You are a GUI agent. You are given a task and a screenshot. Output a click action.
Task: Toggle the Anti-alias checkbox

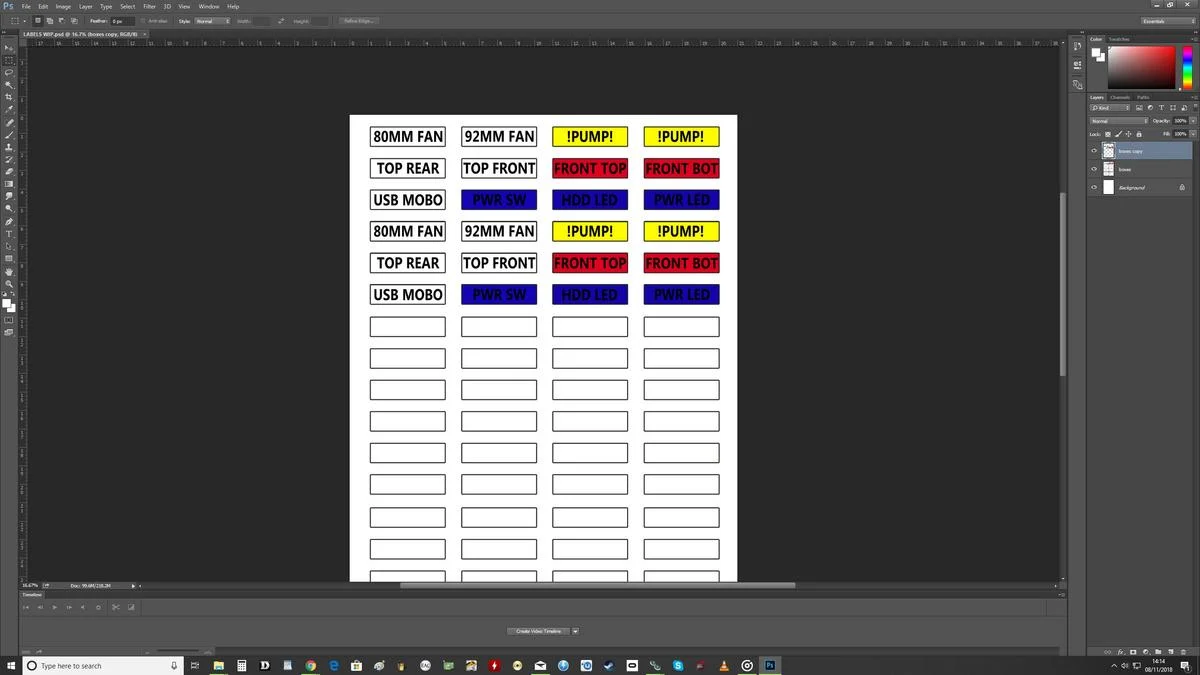click(x=143, y=21)
